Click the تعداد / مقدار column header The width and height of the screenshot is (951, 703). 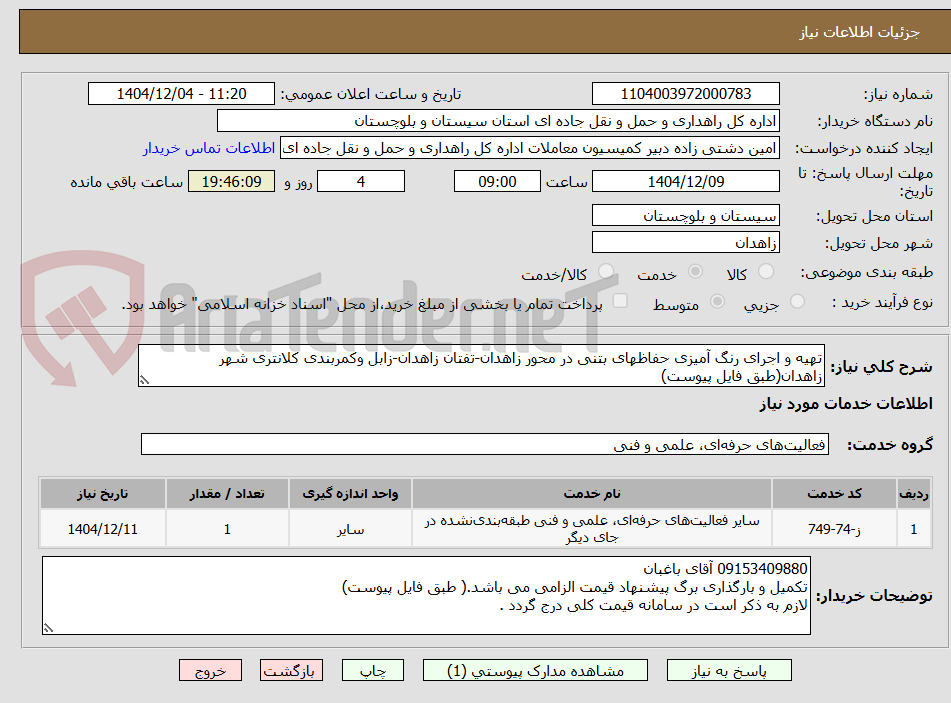227,494
